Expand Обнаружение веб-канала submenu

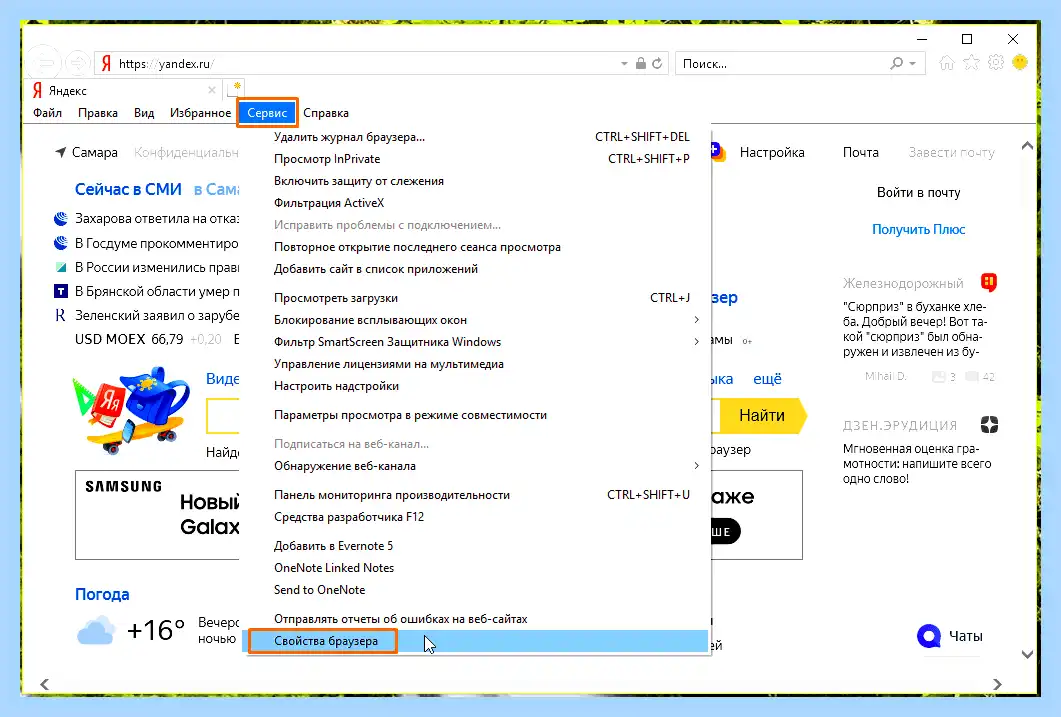coord(696,465)
